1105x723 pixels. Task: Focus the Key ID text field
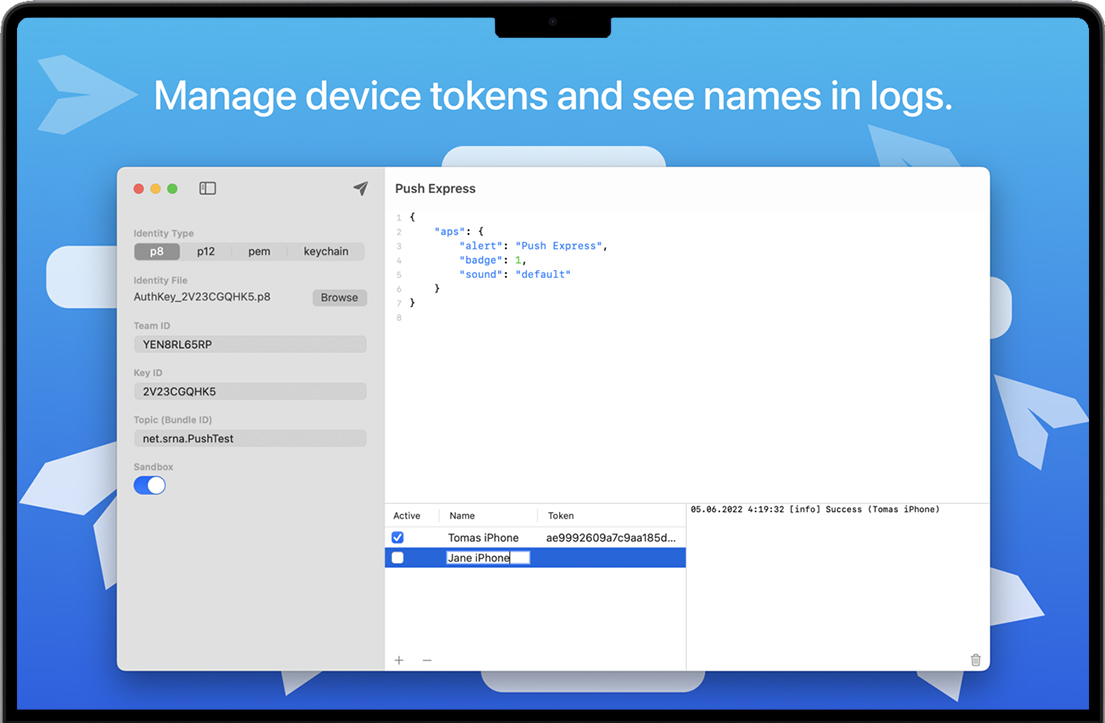coord(250,392)
